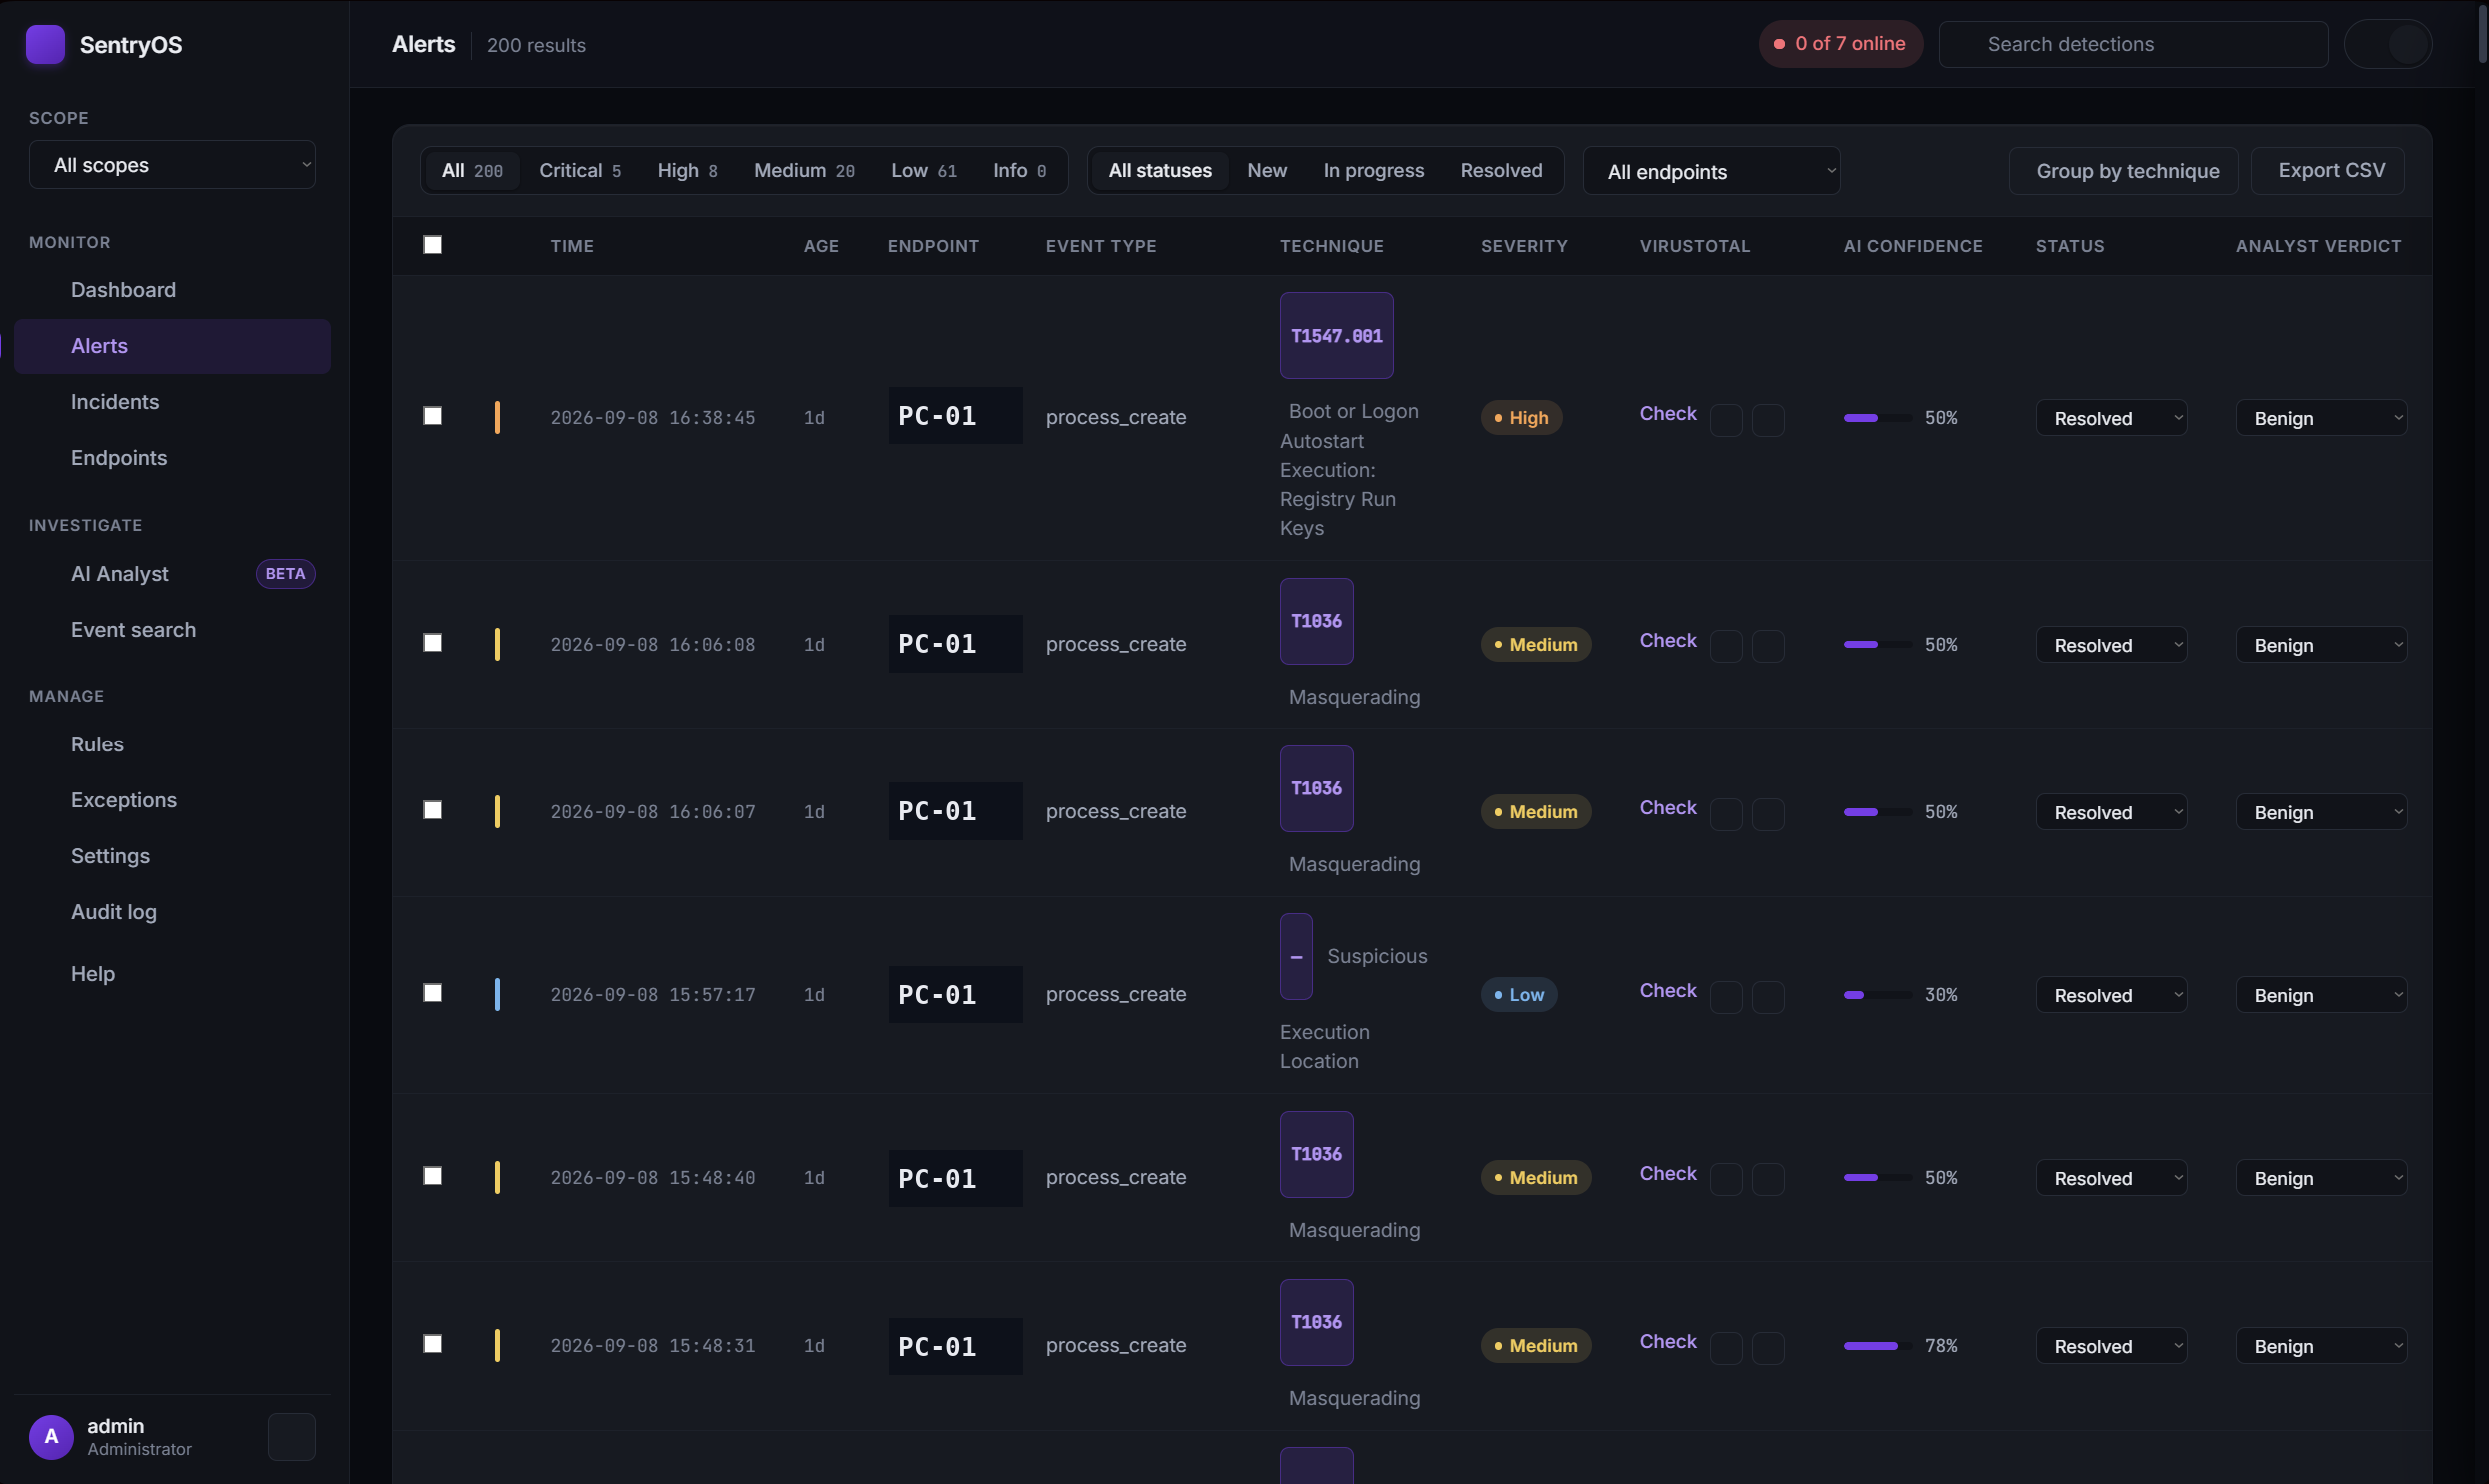Open the Audit log page
This screenshot has height=1484, width=2489.
(x=172, y=913)
